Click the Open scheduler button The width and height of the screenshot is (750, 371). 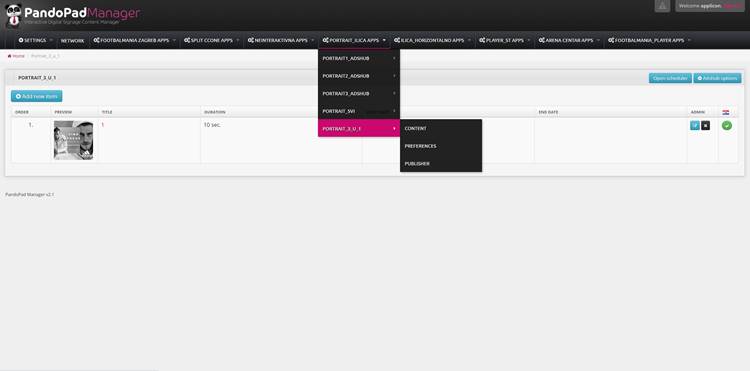[670, 78]
